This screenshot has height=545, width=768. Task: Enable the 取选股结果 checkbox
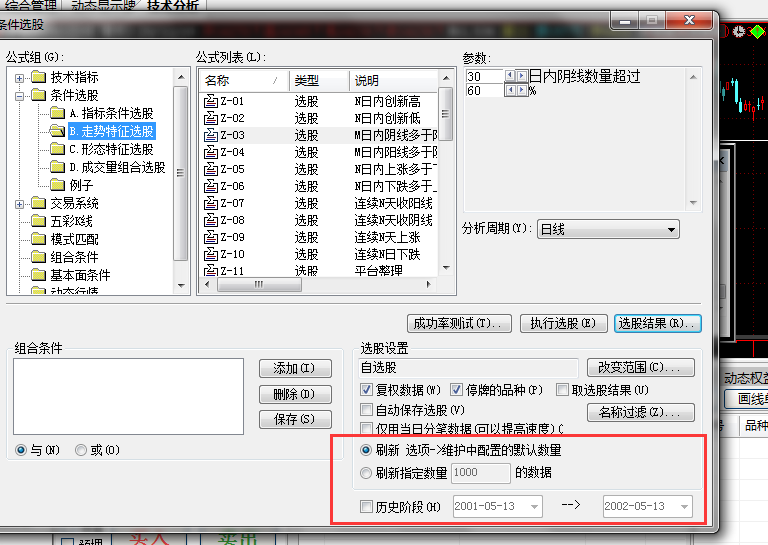pyautogui.click(x=562, y=390)
